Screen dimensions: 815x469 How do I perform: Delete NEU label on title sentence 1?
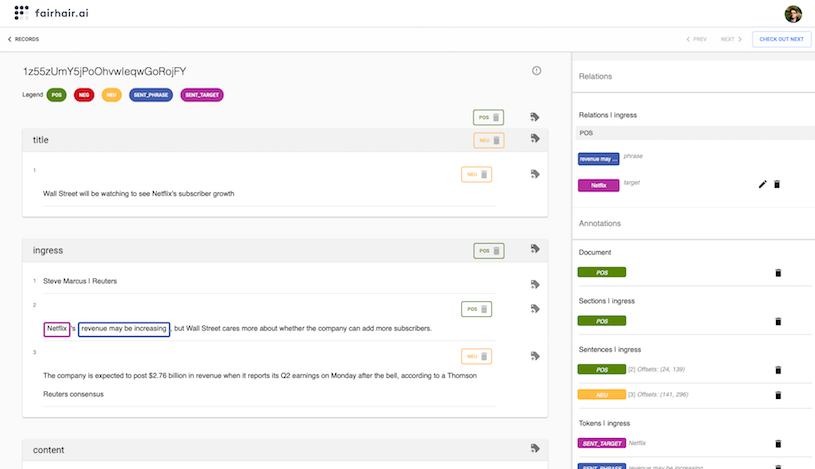pyautogui.click(x=484, y=175)
